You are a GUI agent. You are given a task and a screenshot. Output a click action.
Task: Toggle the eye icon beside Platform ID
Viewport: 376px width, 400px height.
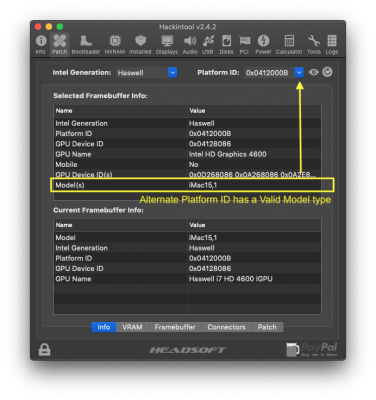(x=313, y=72)
